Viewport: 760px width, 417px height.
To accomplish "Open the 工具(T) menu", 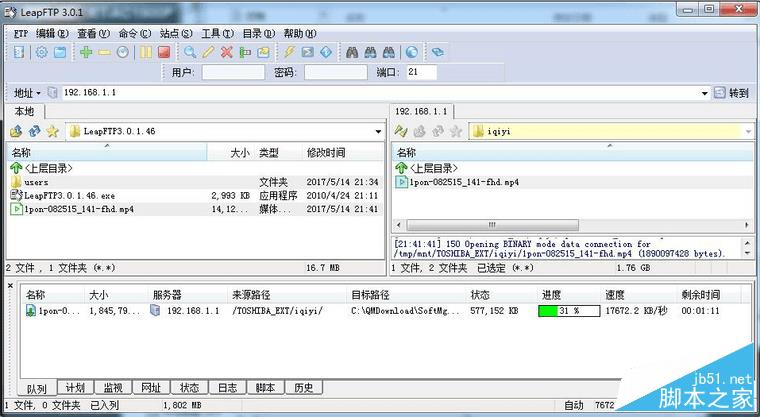I will pos(217,33).
